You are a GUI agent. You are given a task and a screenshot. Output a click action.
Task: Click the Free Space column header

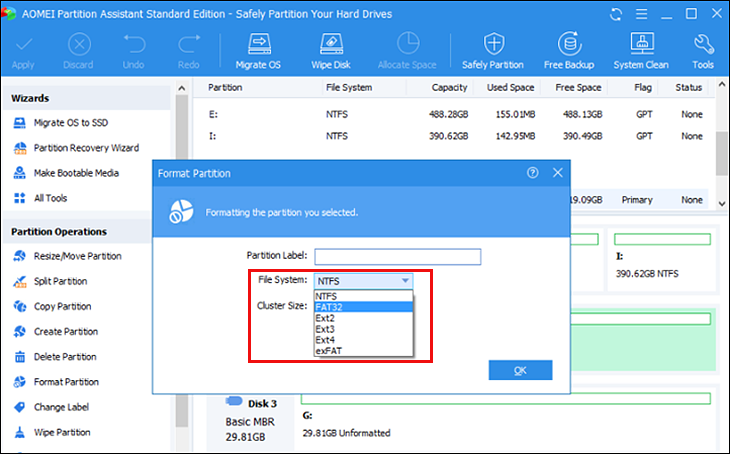point(578,88)
